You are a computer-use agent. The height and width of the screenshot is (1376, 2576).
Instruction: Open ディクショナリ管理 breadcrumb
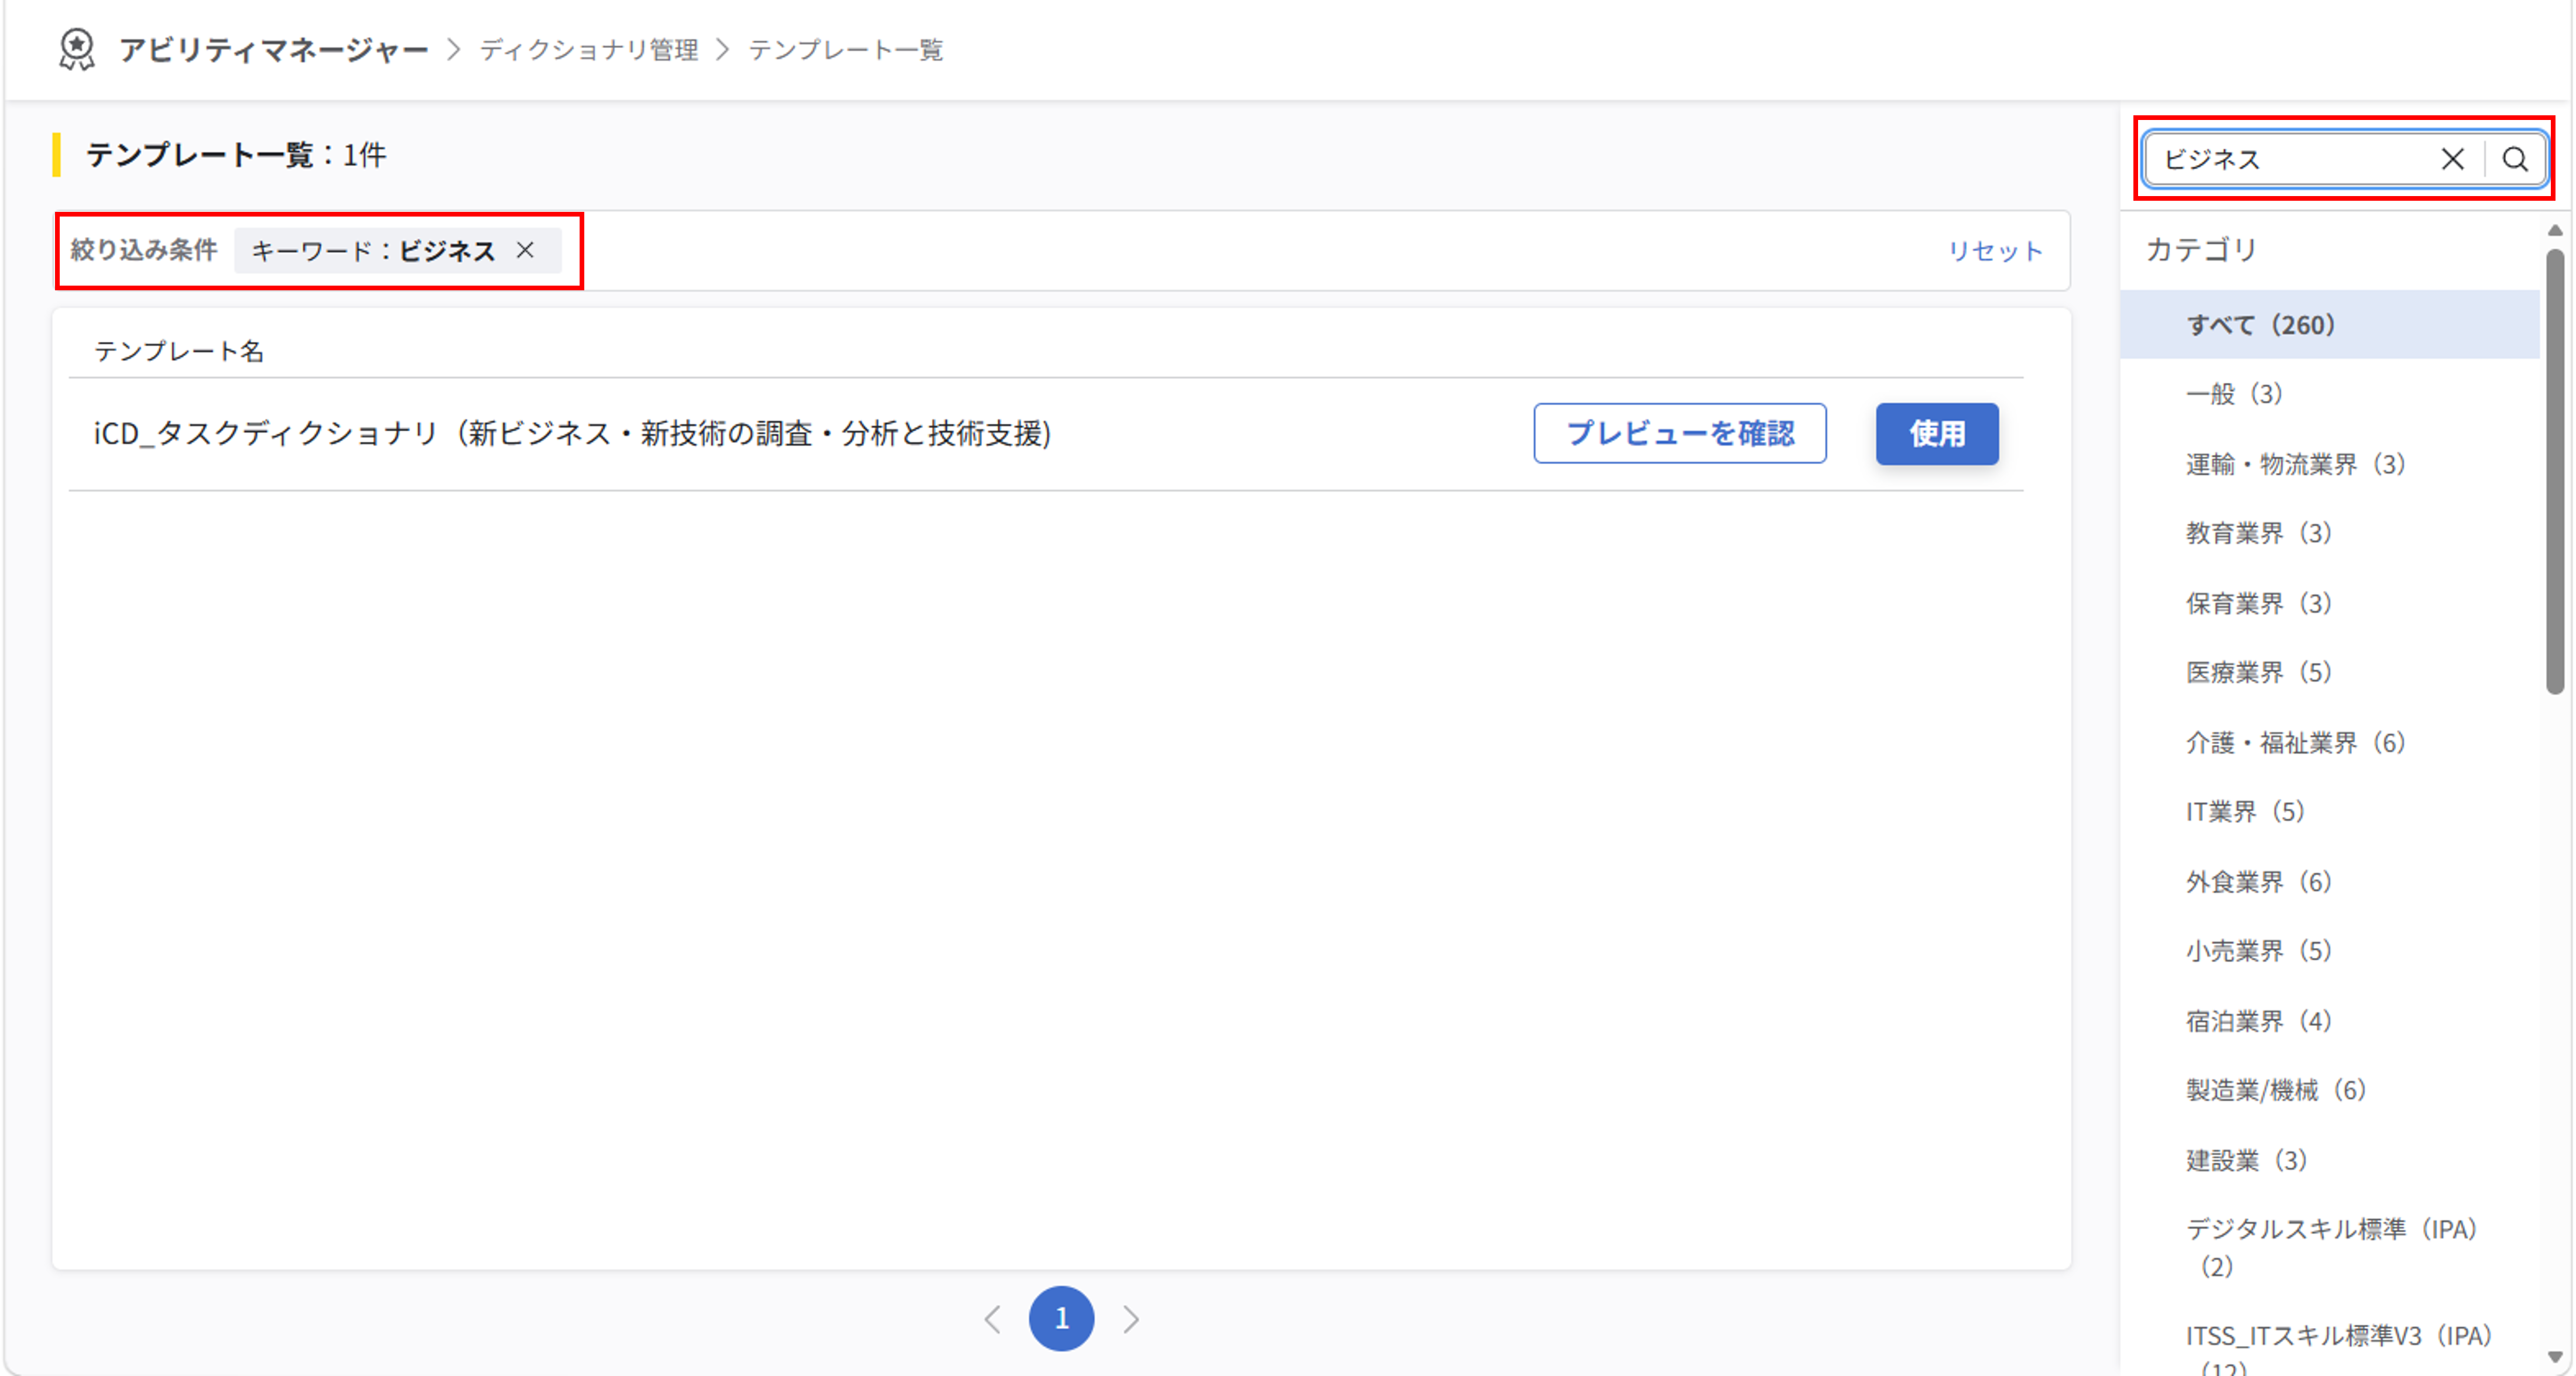(x=588, y=49)
